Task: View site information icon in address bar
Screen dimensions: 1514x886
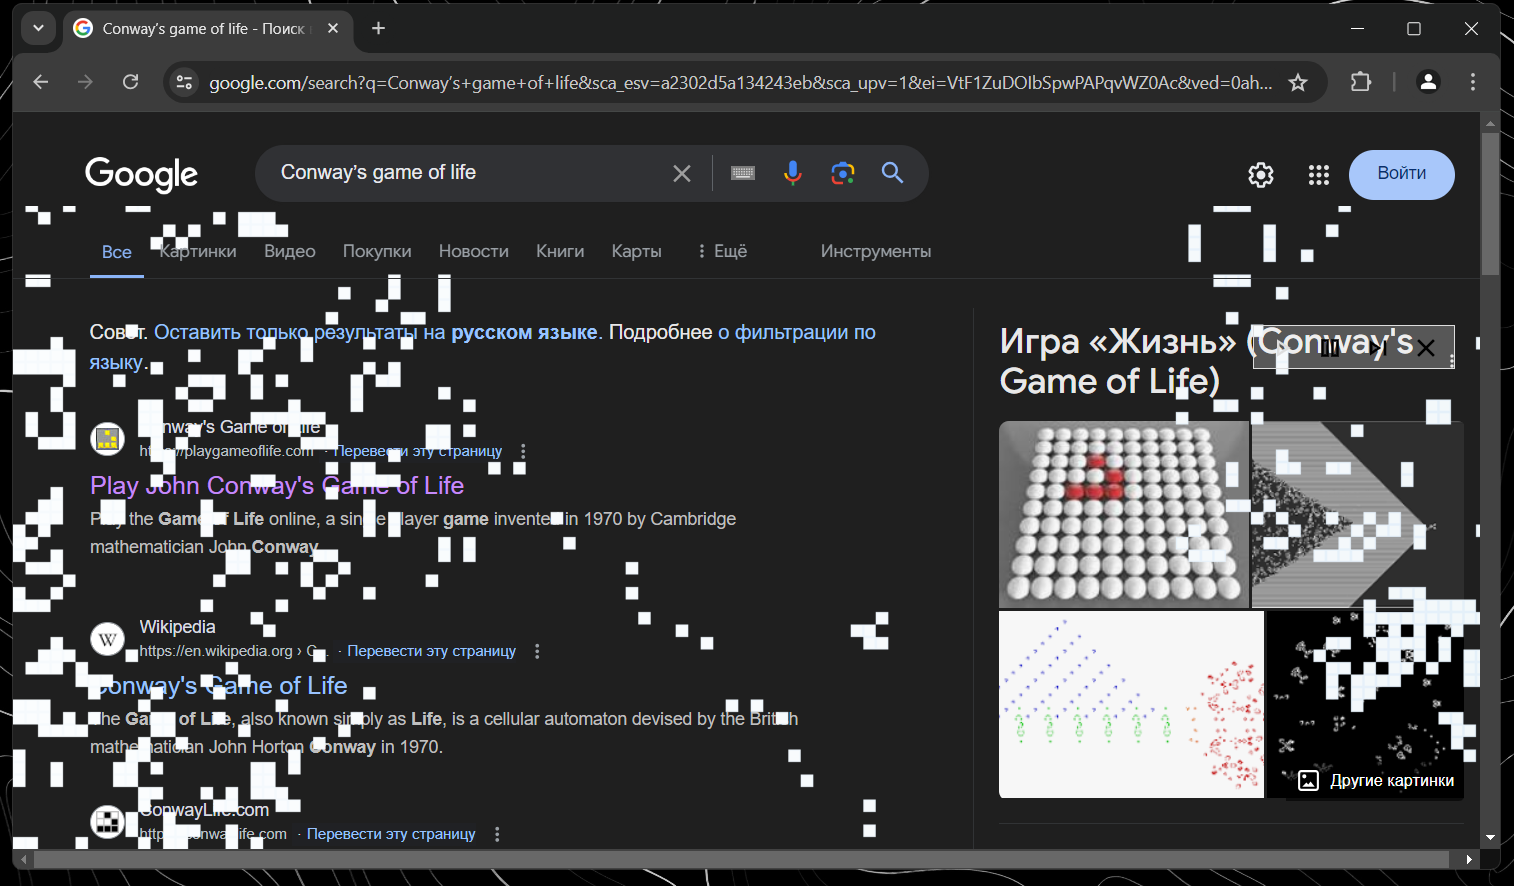Action: point(184,82)
